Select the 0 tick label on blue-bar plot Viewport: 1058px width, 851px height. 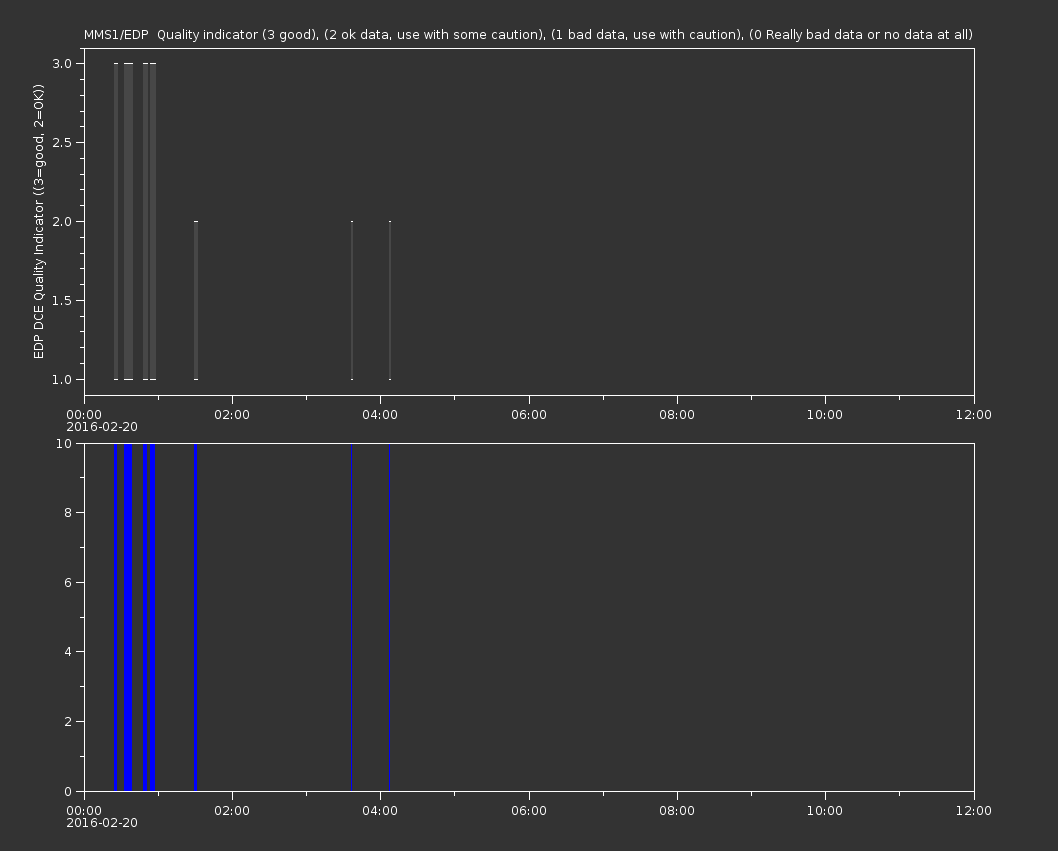click(x=68, y=791)
